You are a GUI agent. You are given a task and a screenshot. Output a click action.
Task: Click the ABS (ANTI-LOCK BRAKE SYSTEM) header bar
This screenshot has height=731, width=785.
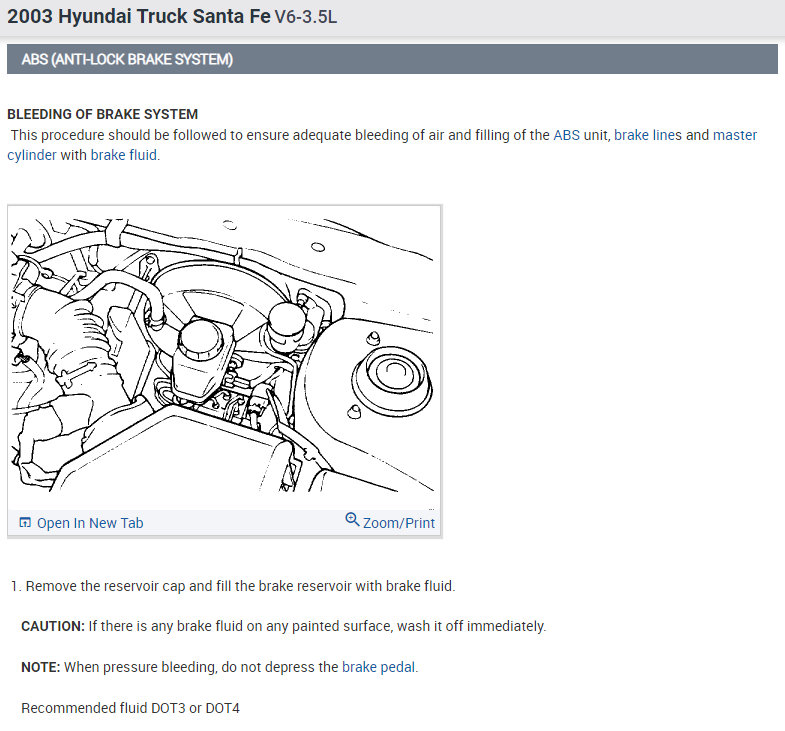[x=392, y=59]
